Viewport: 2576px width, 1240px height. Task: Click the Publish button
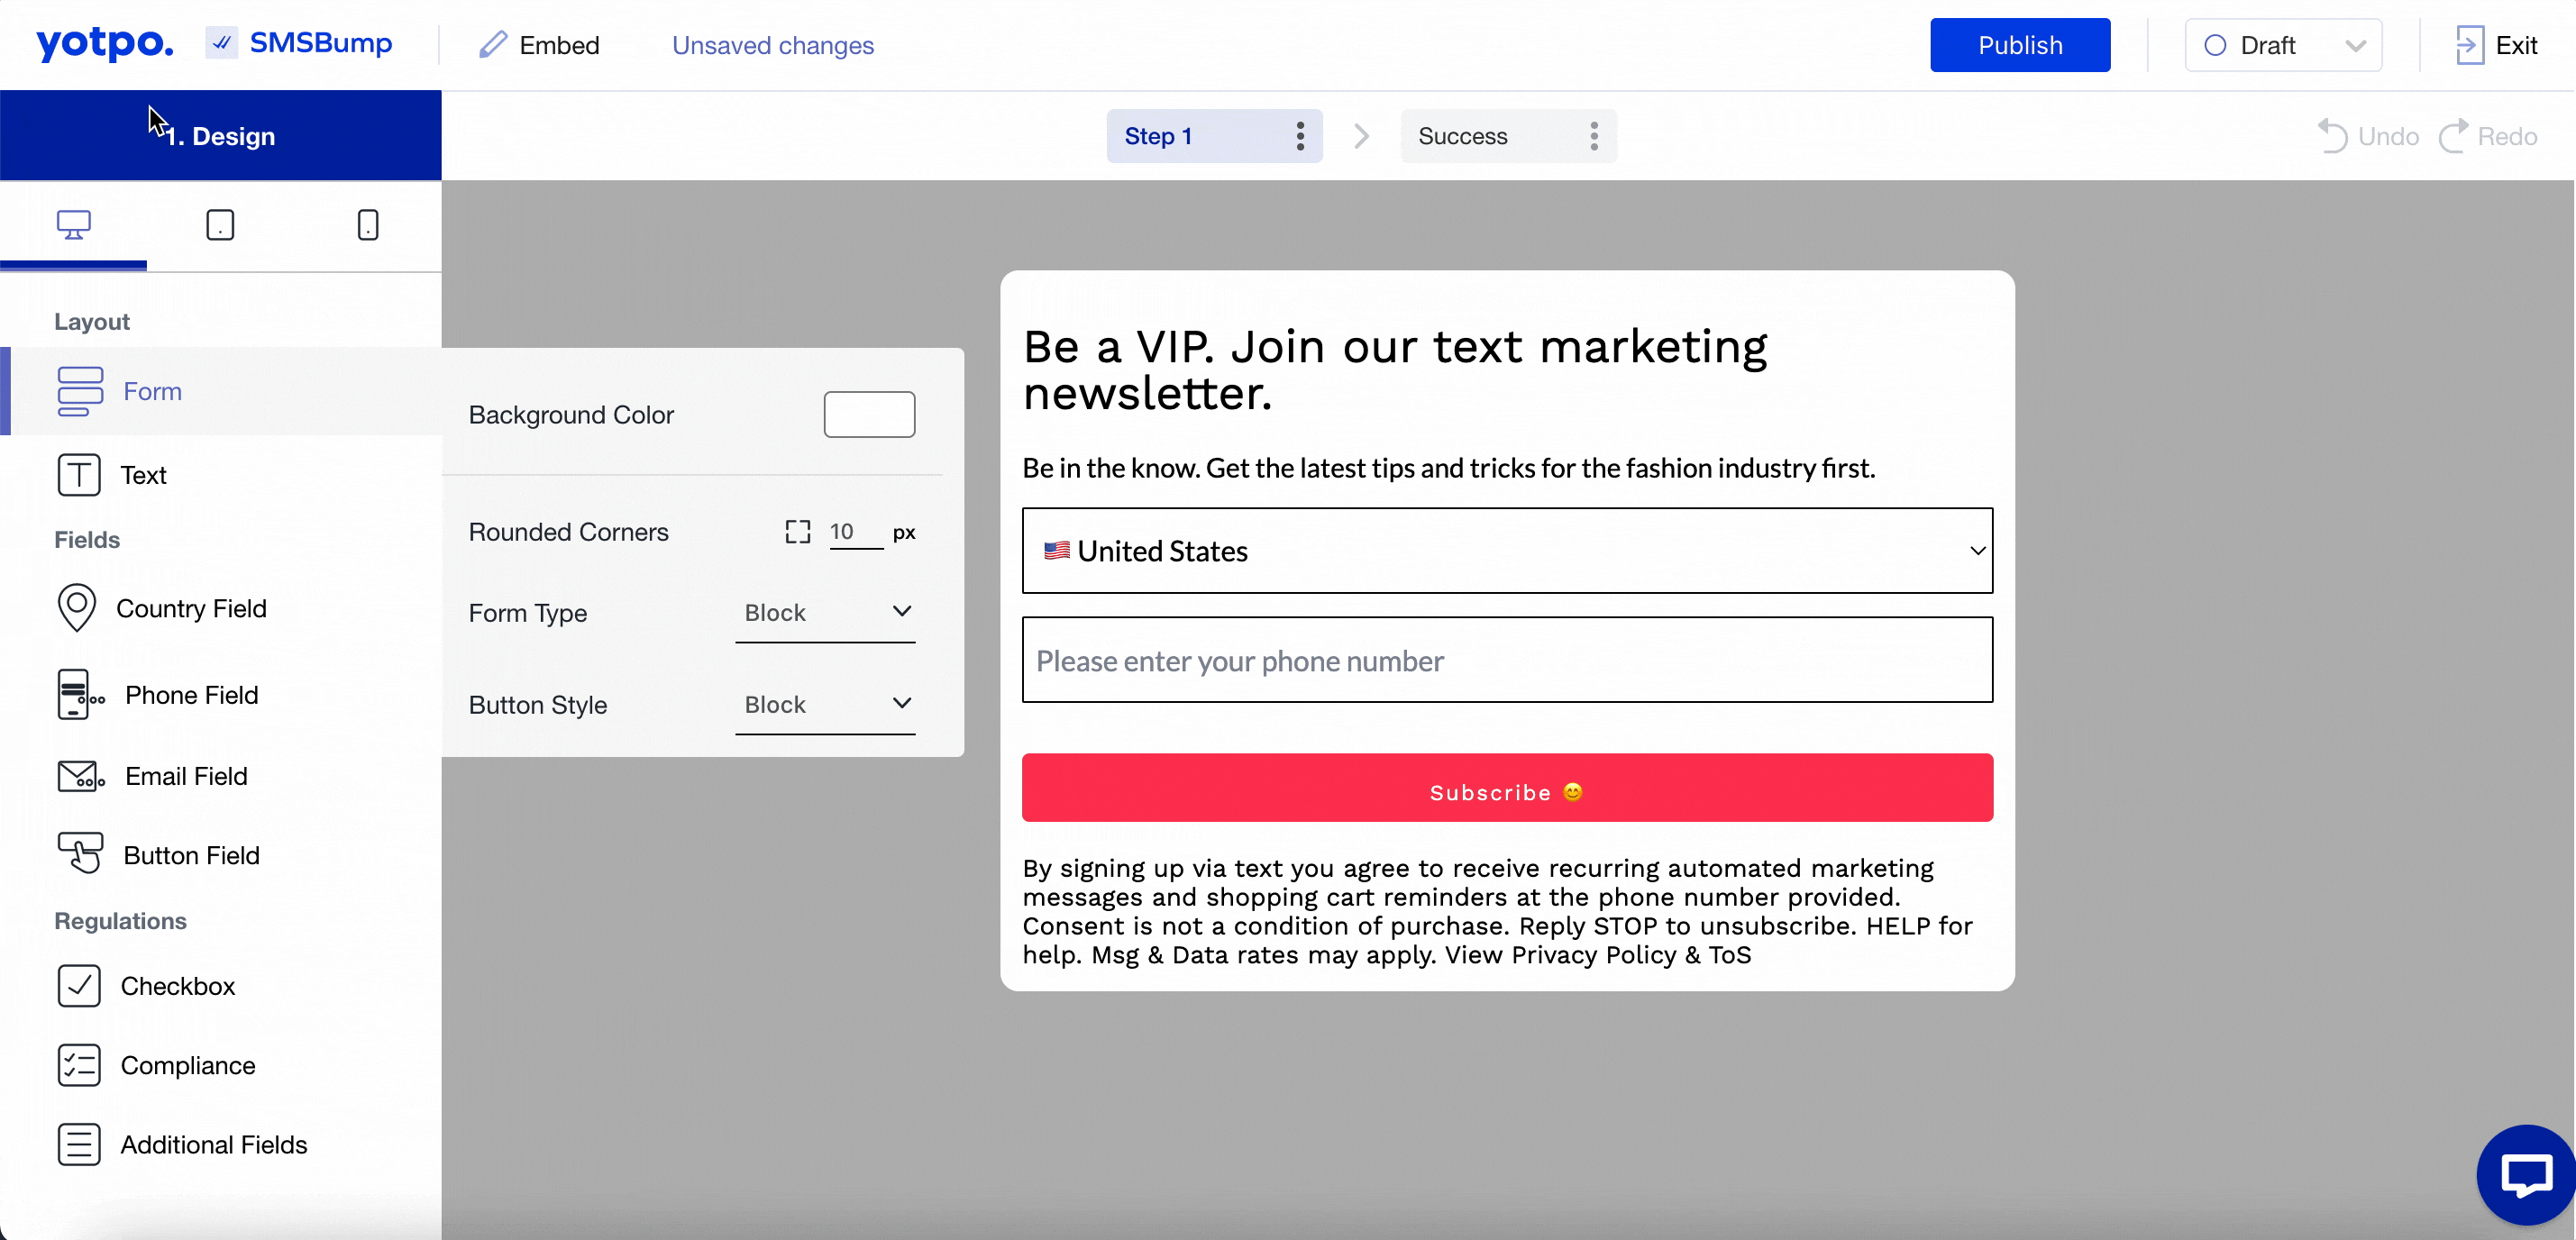(2020, 45)
